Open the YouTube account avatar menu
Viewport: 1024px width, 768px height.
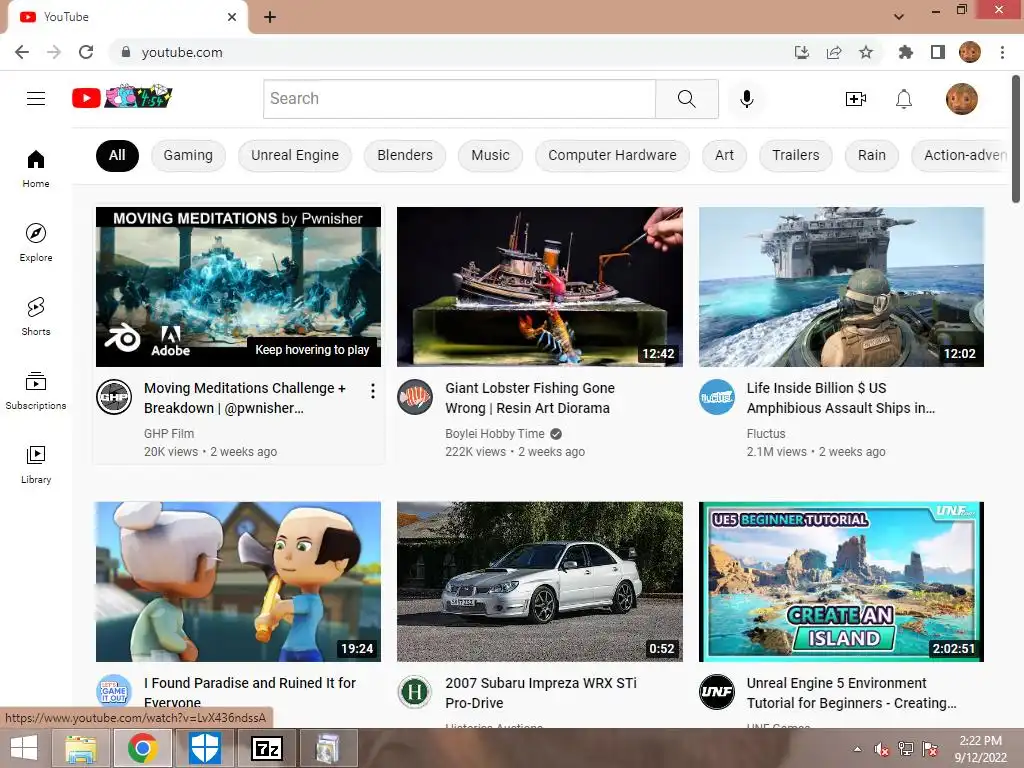coord(961,99)
